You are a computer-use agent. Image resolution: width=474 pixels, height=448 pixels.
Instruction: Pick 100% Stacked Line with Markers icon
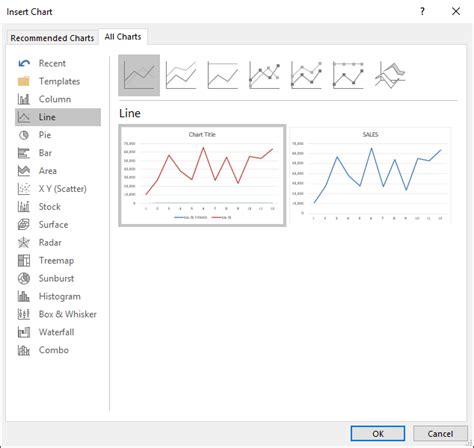tap(348, 75)
